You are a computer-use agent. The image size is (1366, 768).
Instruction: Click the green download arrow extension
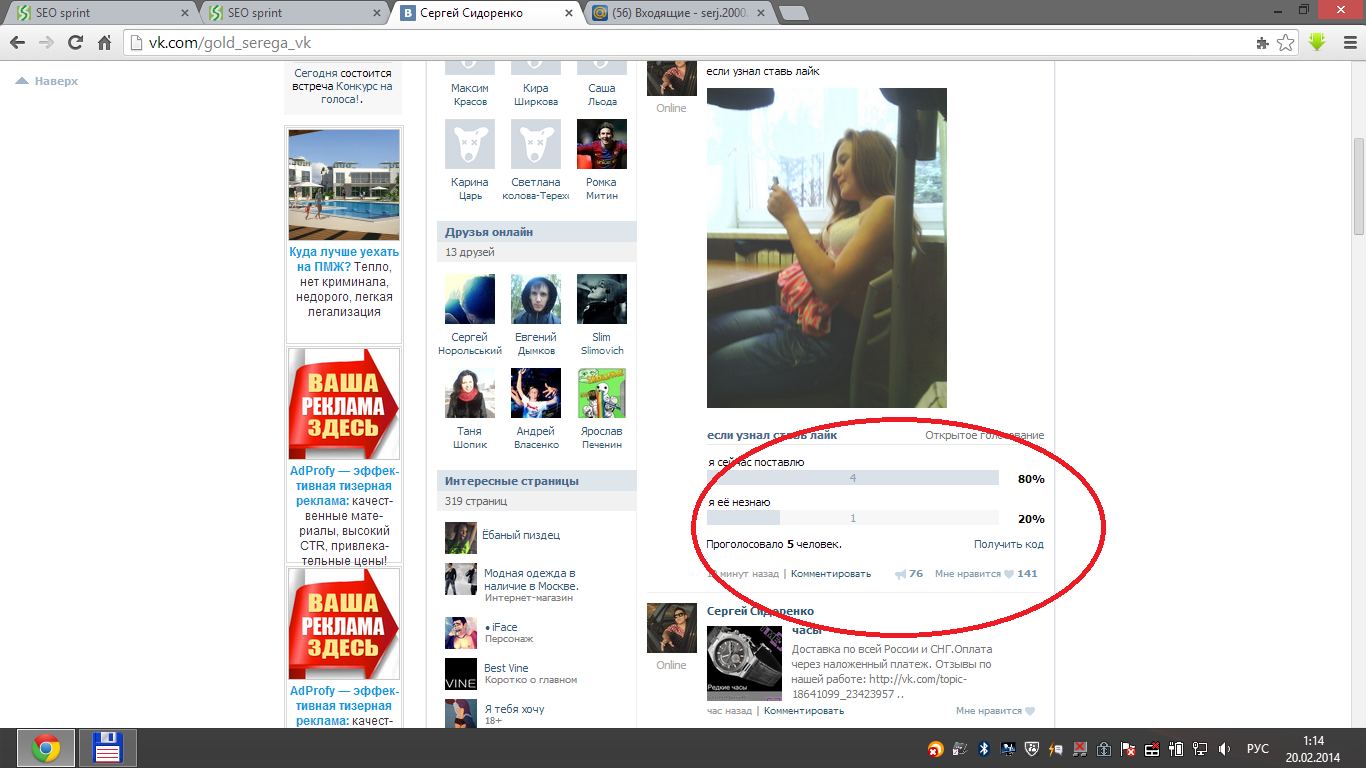(1316, 43)
